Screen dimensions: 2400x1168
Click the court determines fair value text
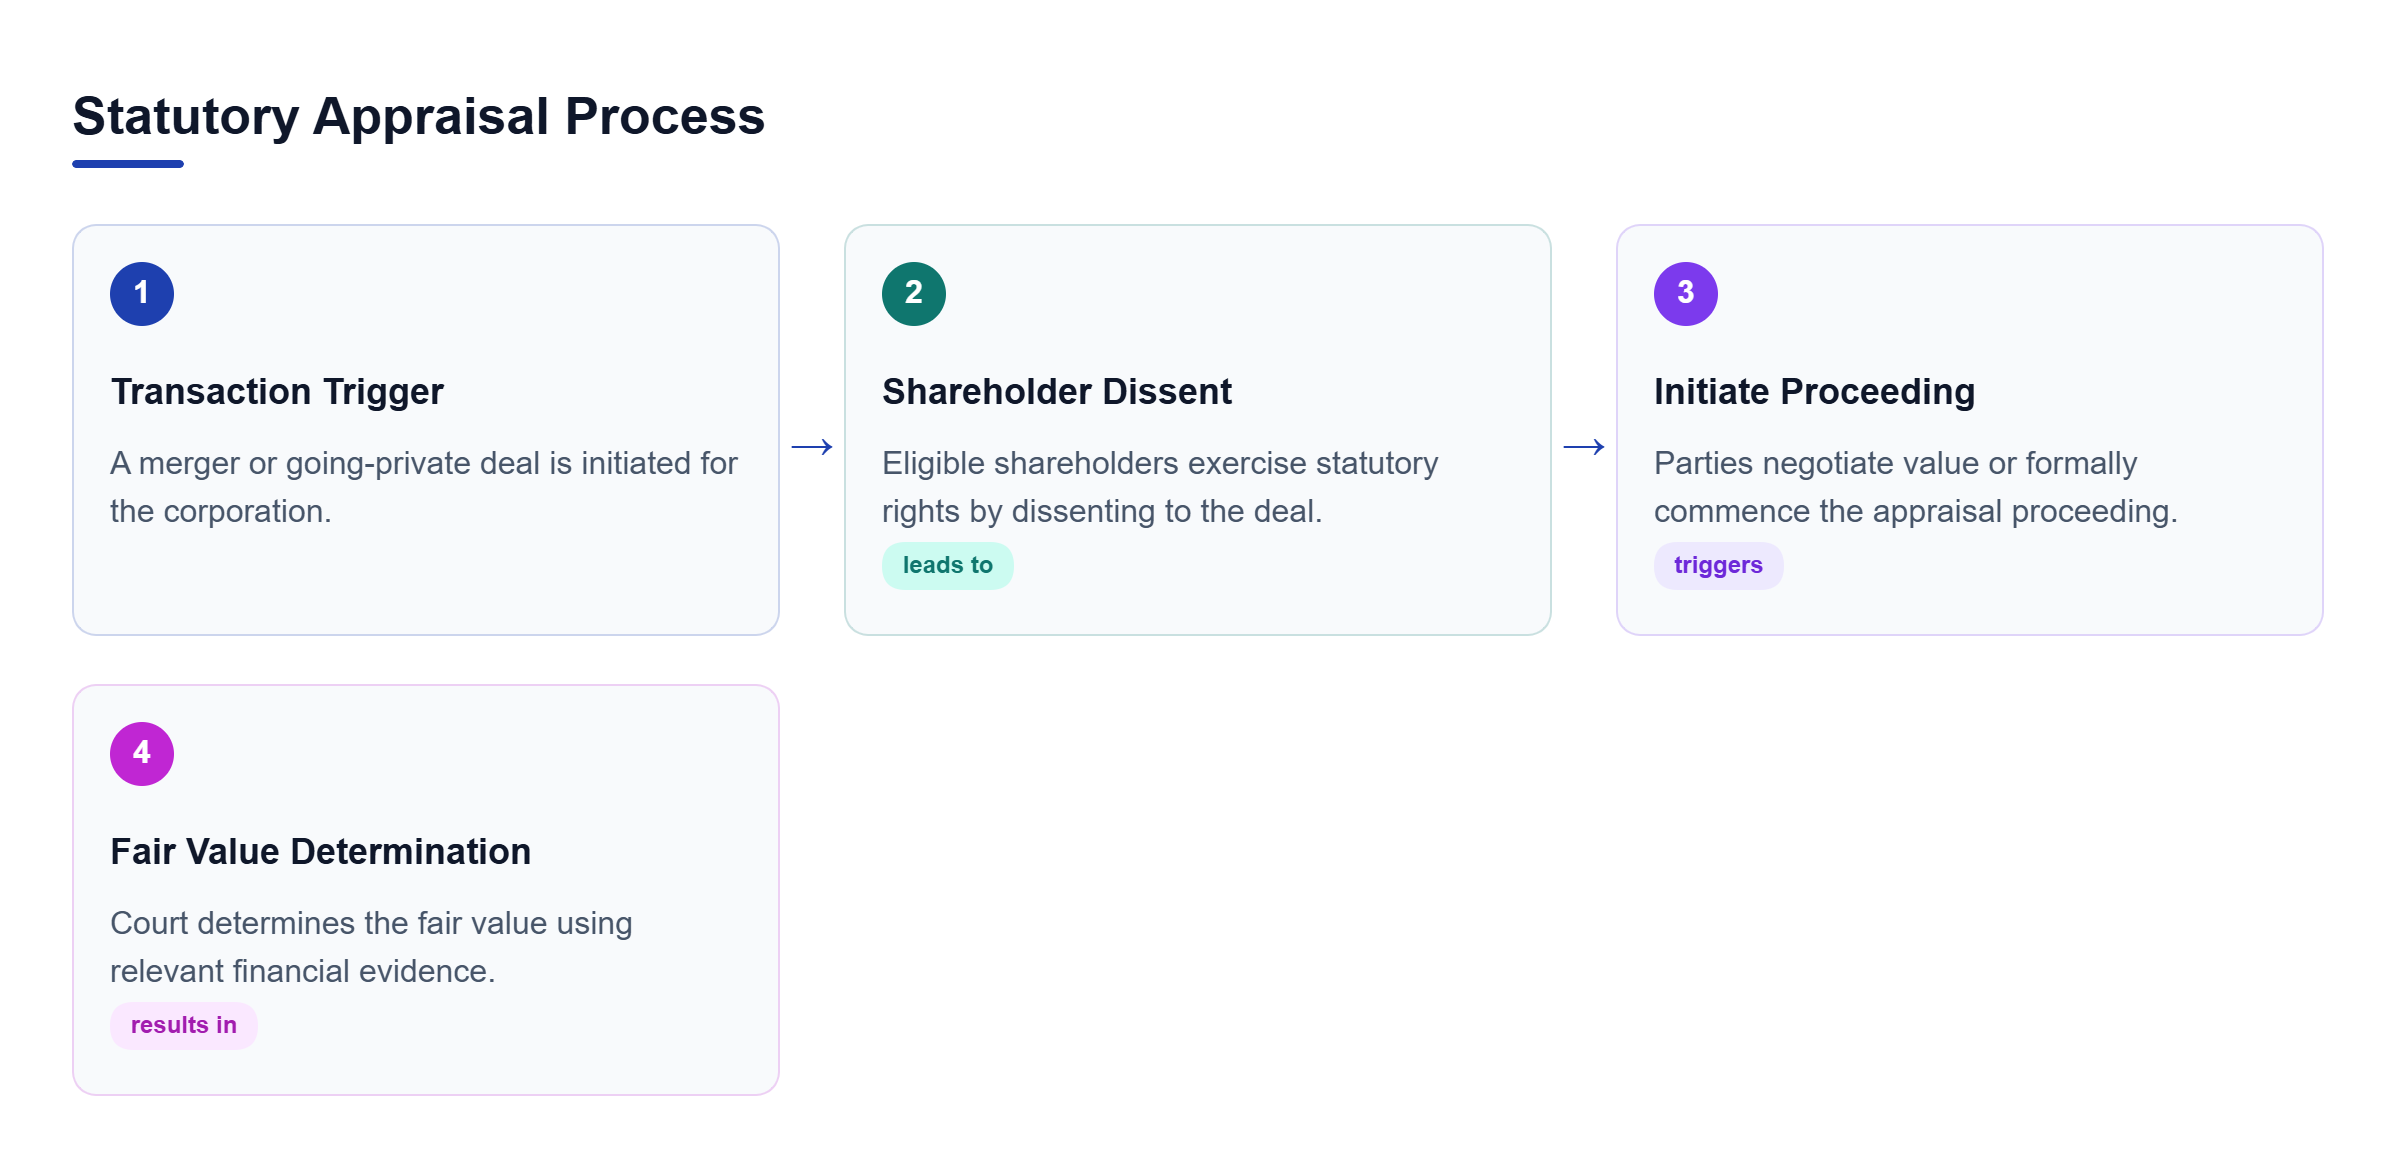[371, 947]
